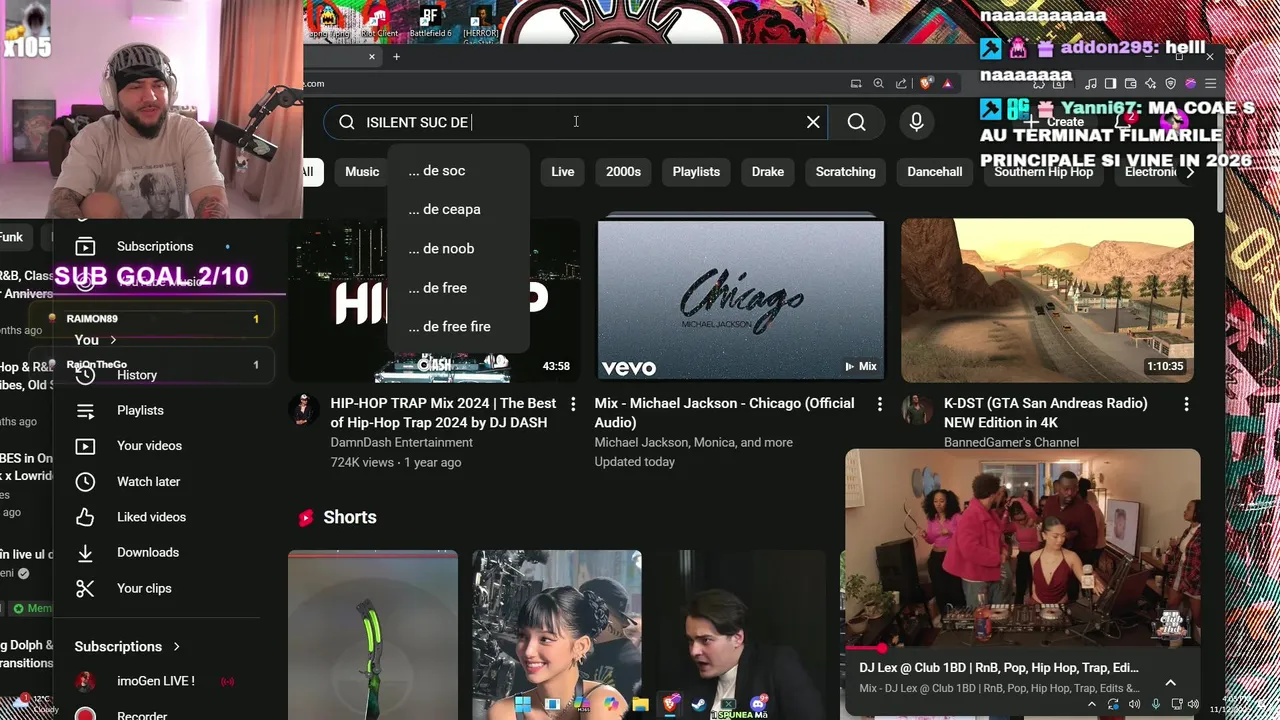This screenshot has height=720, width=1280.
Task: Open the music note playlist icon
Action: point(1091,84)
